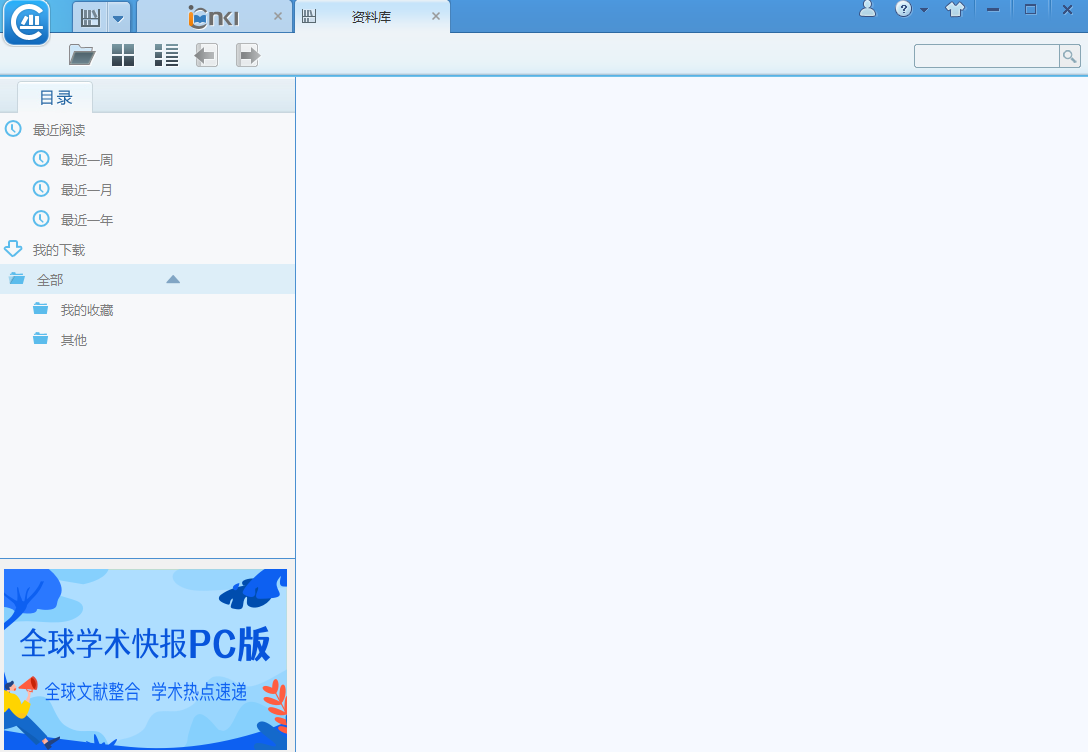Expand the help menu dropdown arrow
Viewport: 1088px width, 752px height.
[x=924, y=10]
